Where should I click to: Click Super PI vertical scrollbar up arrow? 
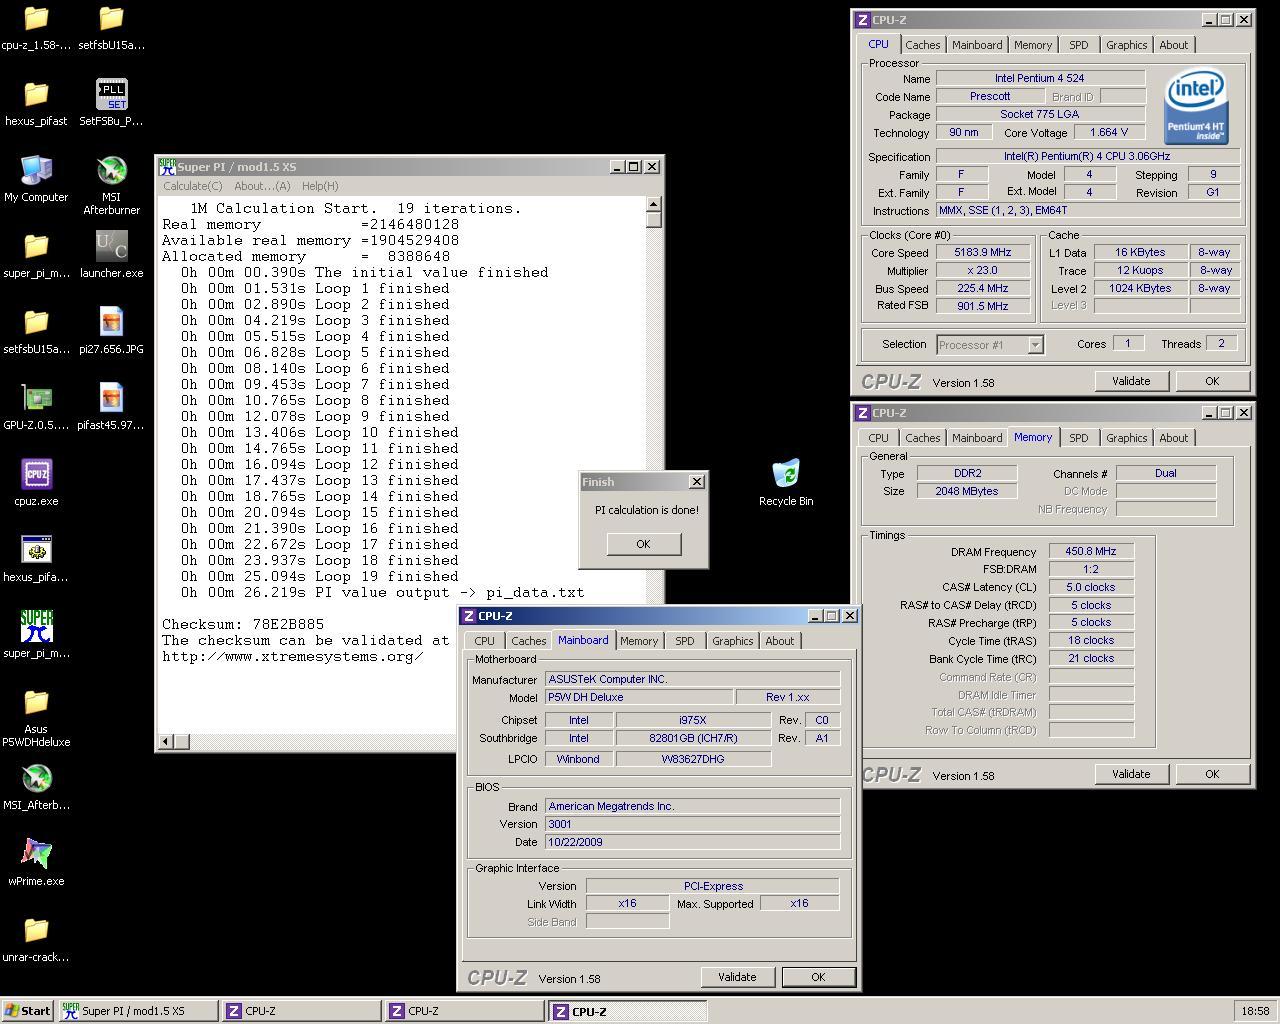(x=654, y=203)
